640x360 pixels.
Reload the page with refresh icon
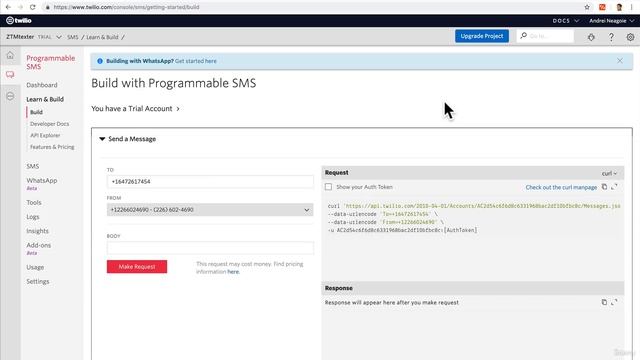click(33, 7)
